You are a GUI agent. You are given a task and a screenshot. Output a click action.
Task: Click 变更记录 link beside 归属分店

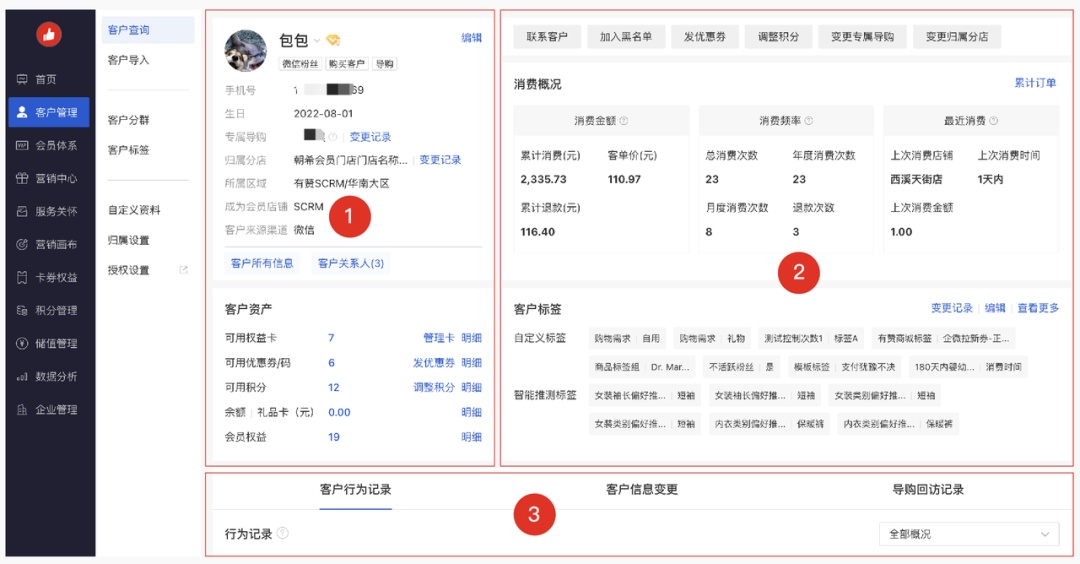coord(440,160)
